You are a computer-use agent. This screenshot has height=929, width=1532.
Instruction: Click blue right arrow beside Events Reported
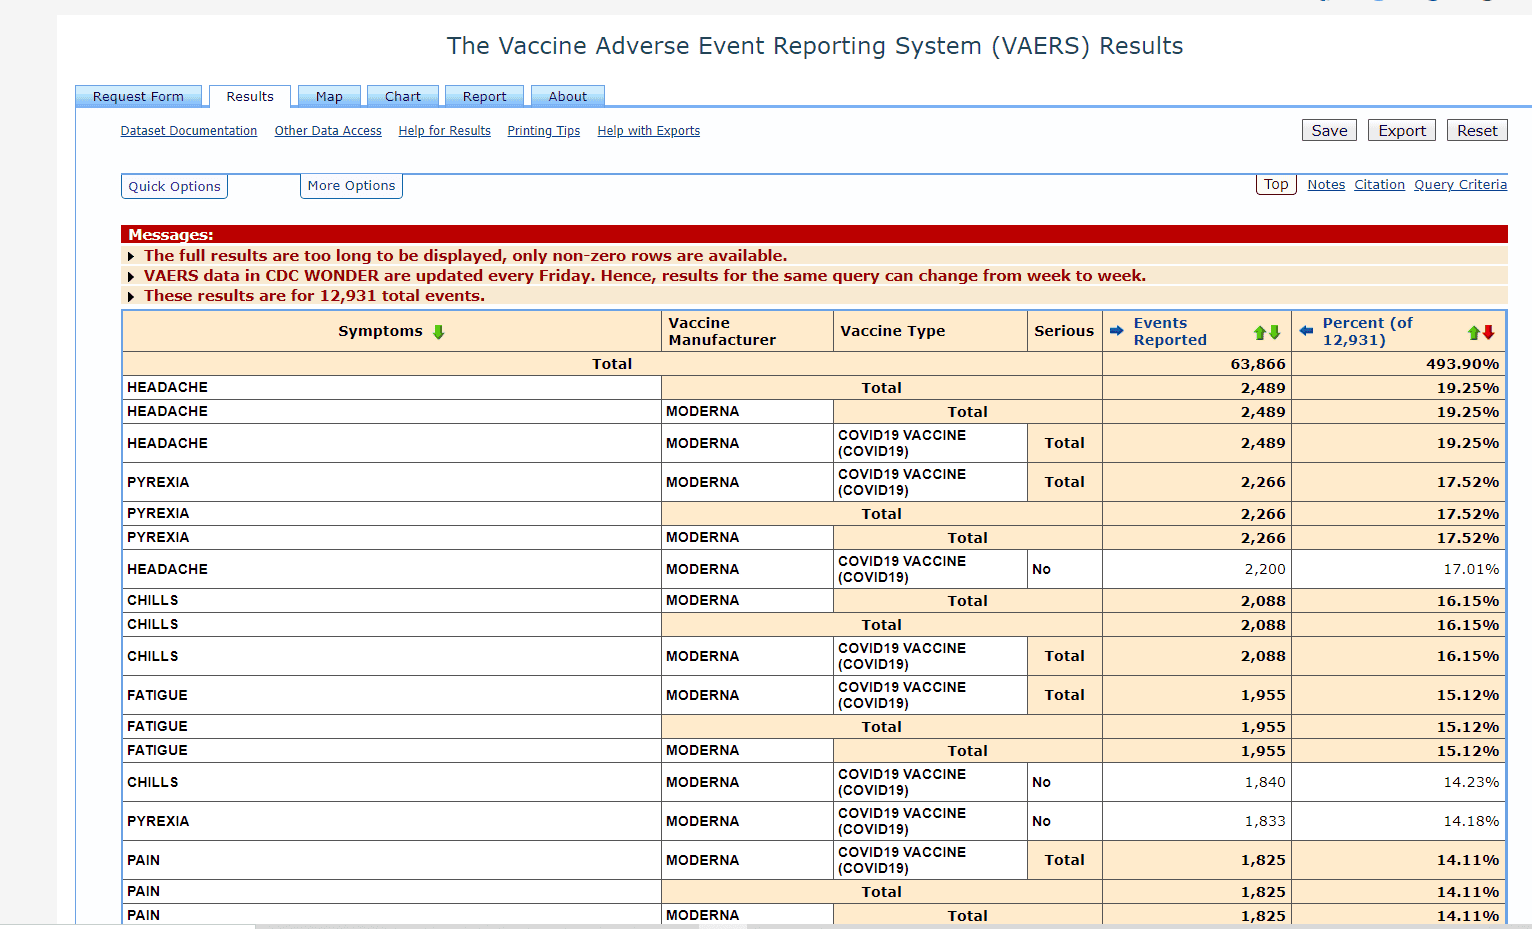tap(1116, 331)
